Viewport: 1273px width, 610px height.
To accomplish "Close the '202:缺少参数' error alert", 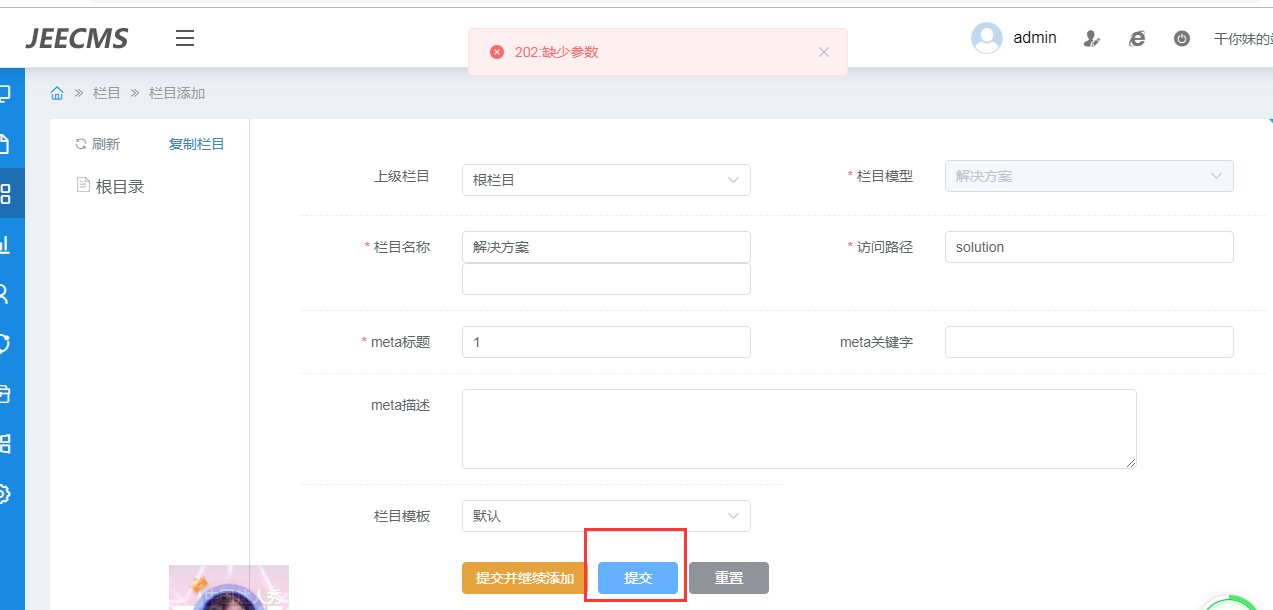I will [x=824, y=52].
